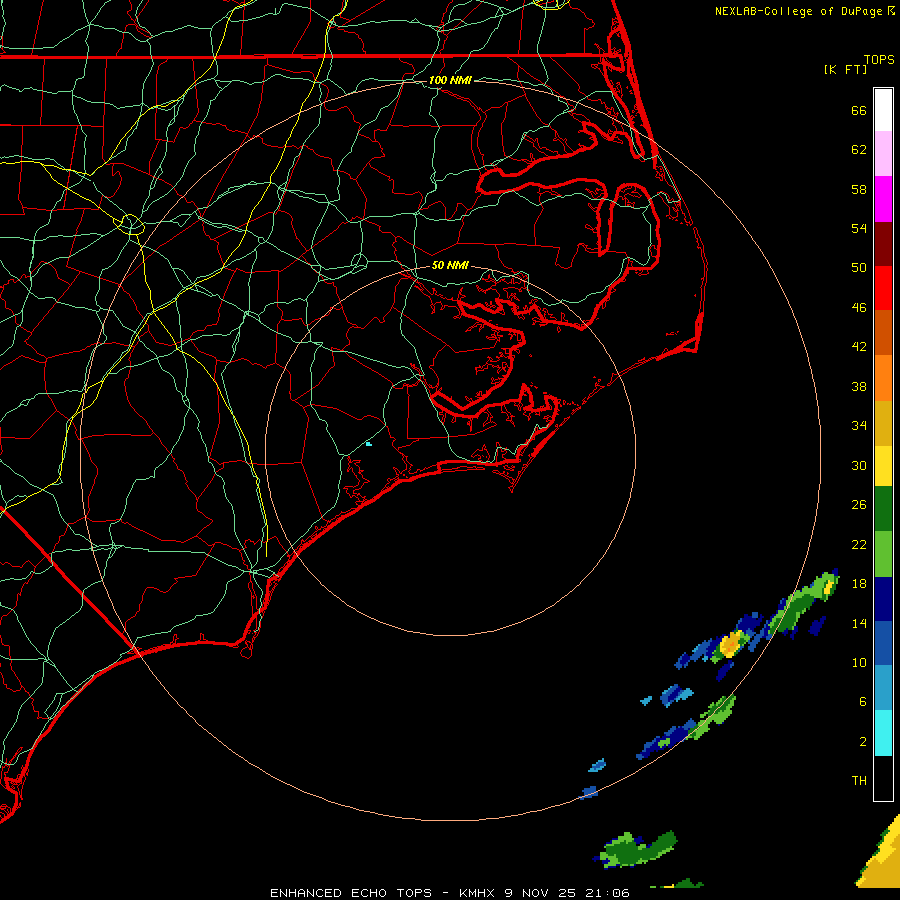Click the light pink legend swatch
The image size is (900, 900).
[883, 153]
